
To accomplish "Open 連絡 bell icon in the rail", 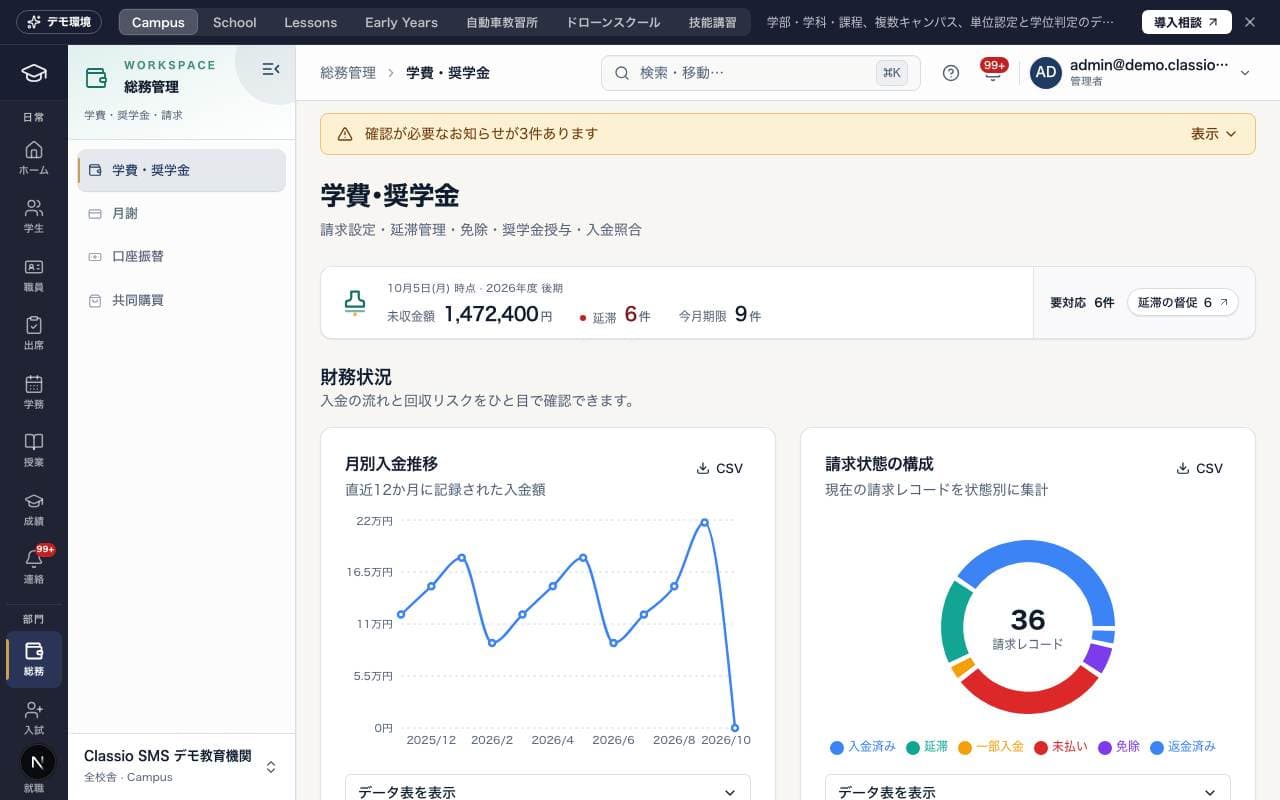I will click(34, 567).
